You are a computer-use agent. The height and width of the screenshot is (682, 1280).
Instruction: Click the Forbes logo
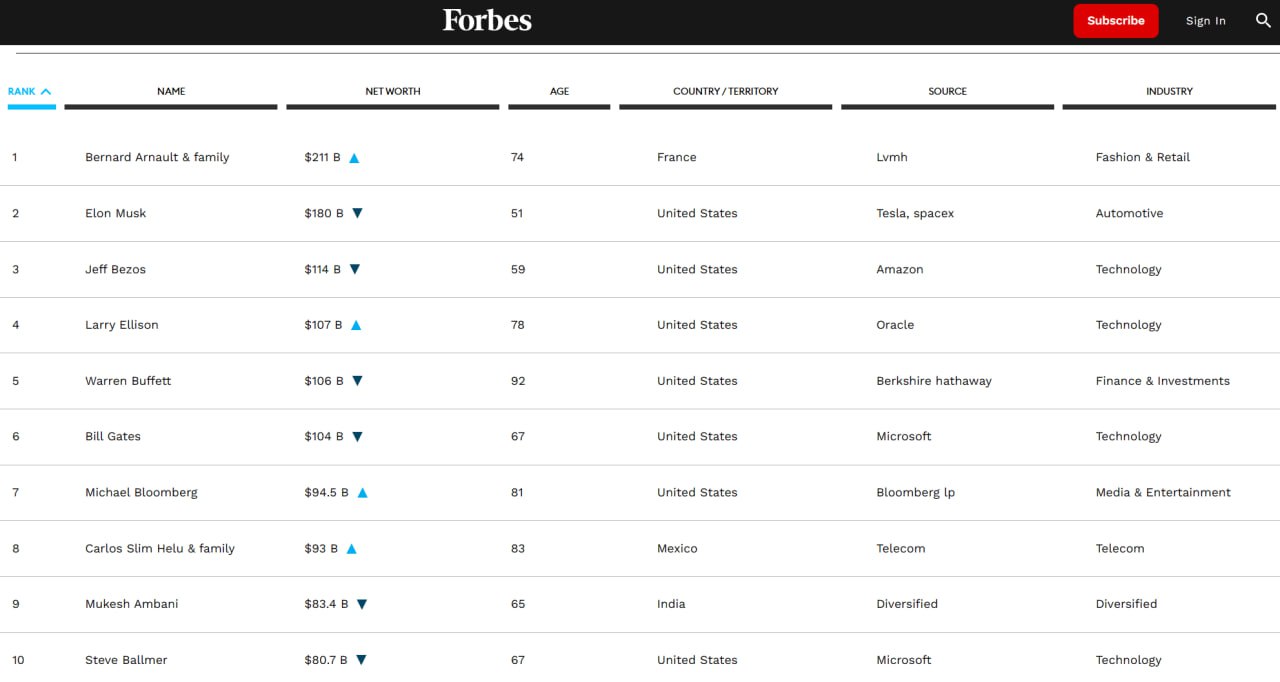pyautogui.click(x=487, y=20)
